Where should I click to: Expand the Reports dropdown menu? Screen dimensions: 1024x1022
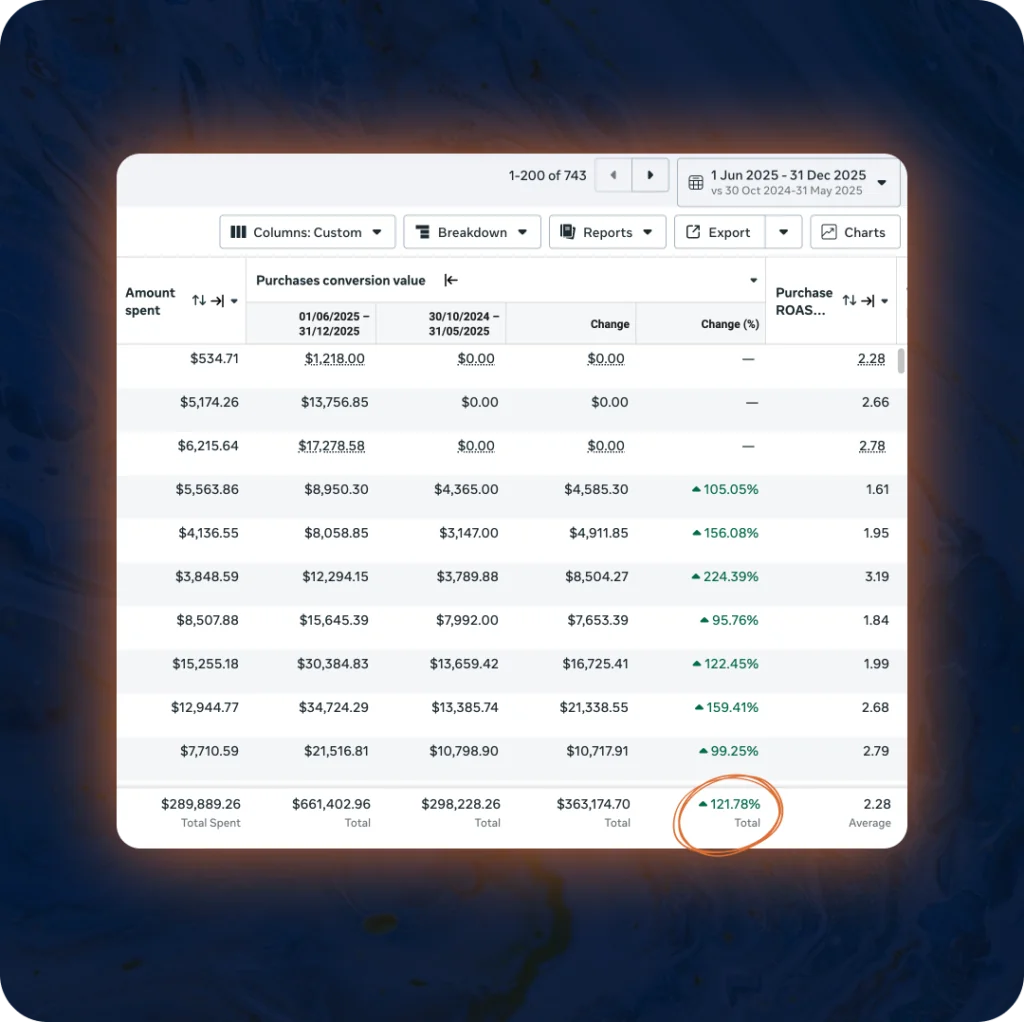point(607,232)
